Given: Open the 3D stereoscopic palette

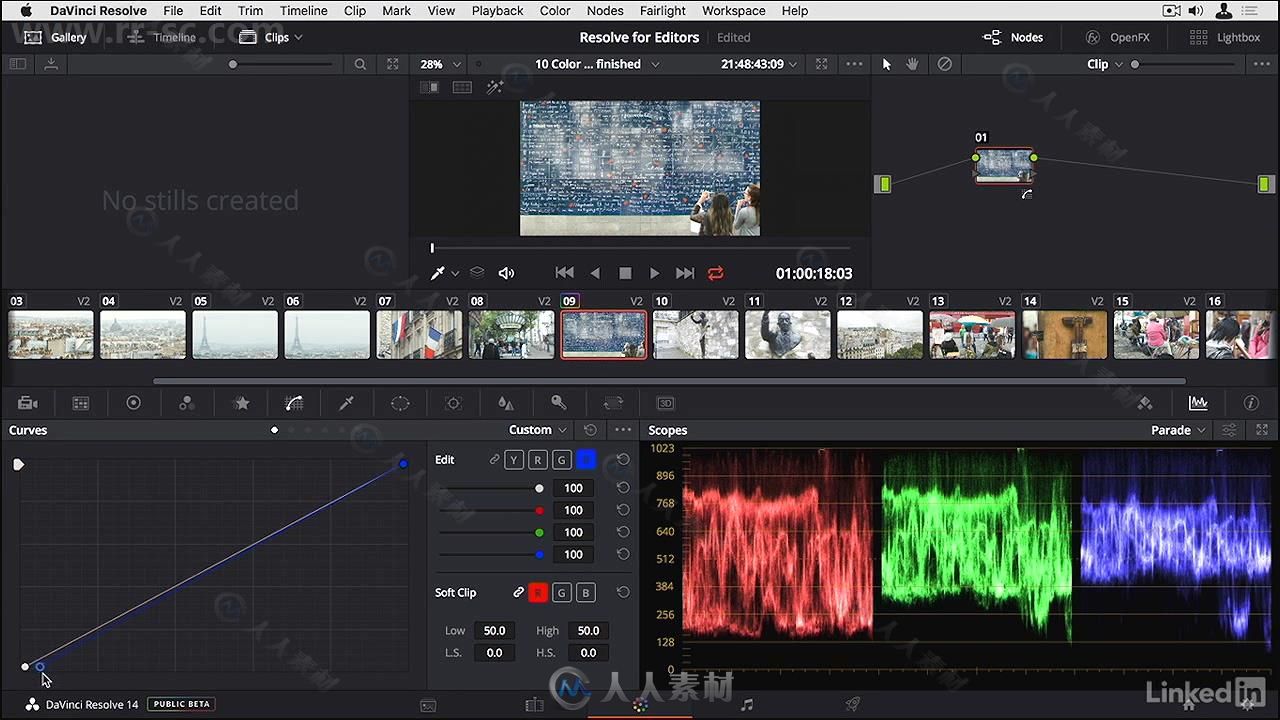Looking at the screenshot, I should pyautogui.click(x=665, y=403).
